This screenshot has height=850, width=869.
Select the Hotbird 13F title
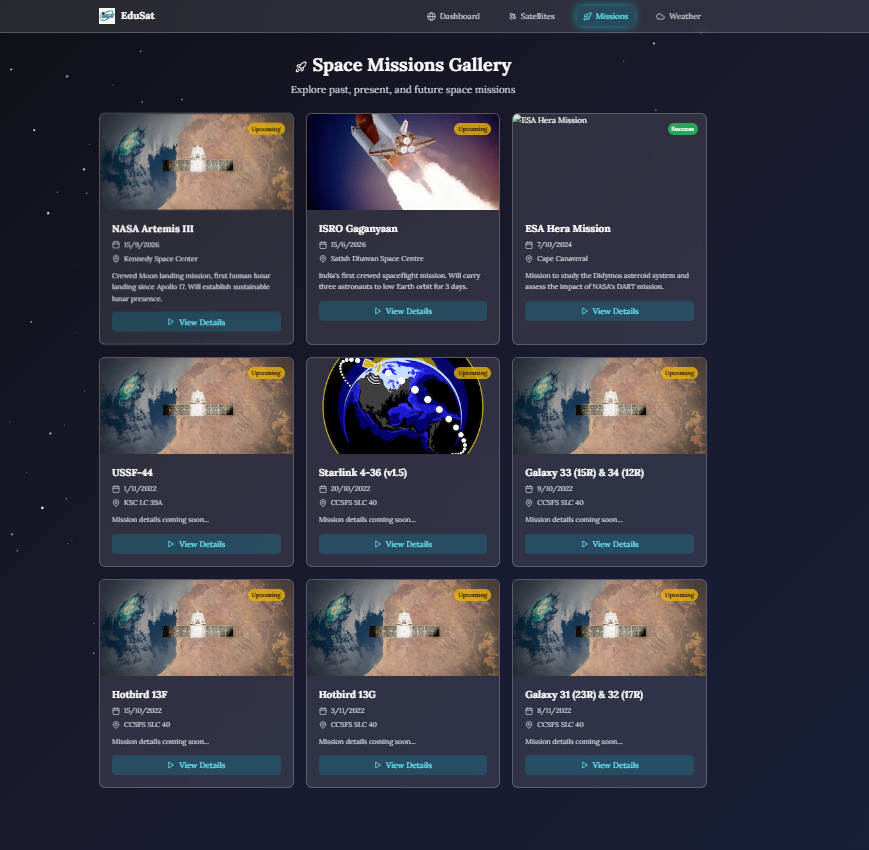tap(140, 695)
